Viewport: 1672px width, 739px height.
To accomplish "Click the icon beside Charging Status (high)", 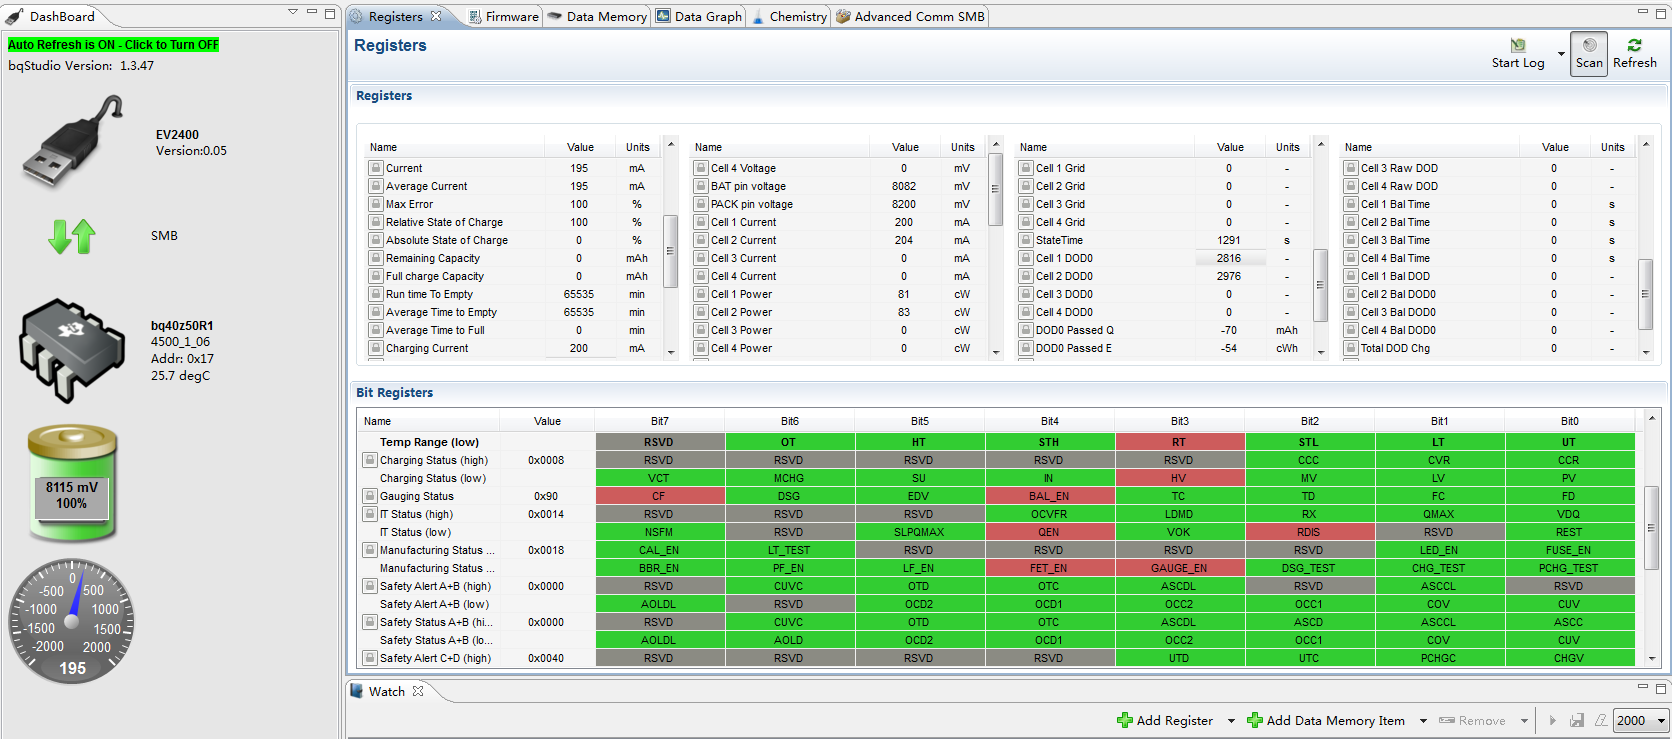I will click(x=370, y=460).
